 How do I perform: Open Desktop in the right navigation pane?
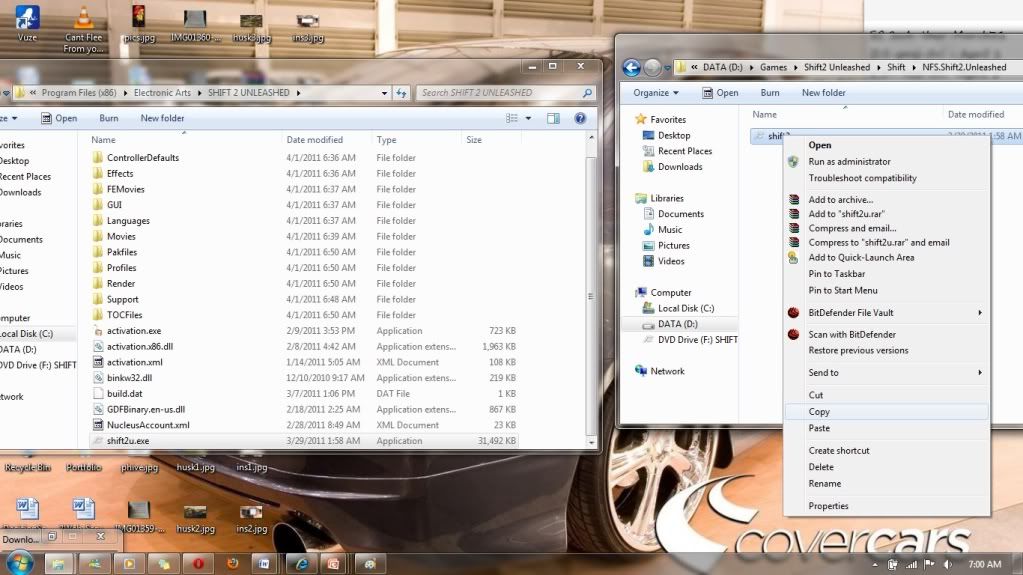(667, 135)
